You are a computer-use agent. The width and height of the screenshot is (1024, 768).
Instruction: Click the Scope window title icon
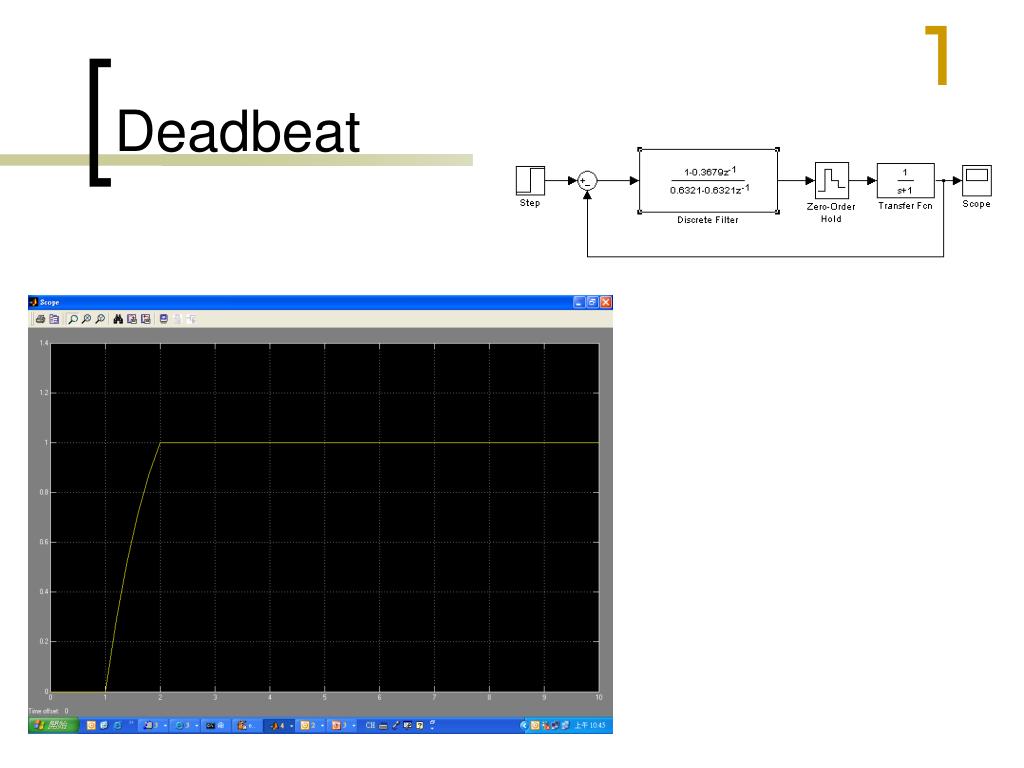tap(33, 302)
